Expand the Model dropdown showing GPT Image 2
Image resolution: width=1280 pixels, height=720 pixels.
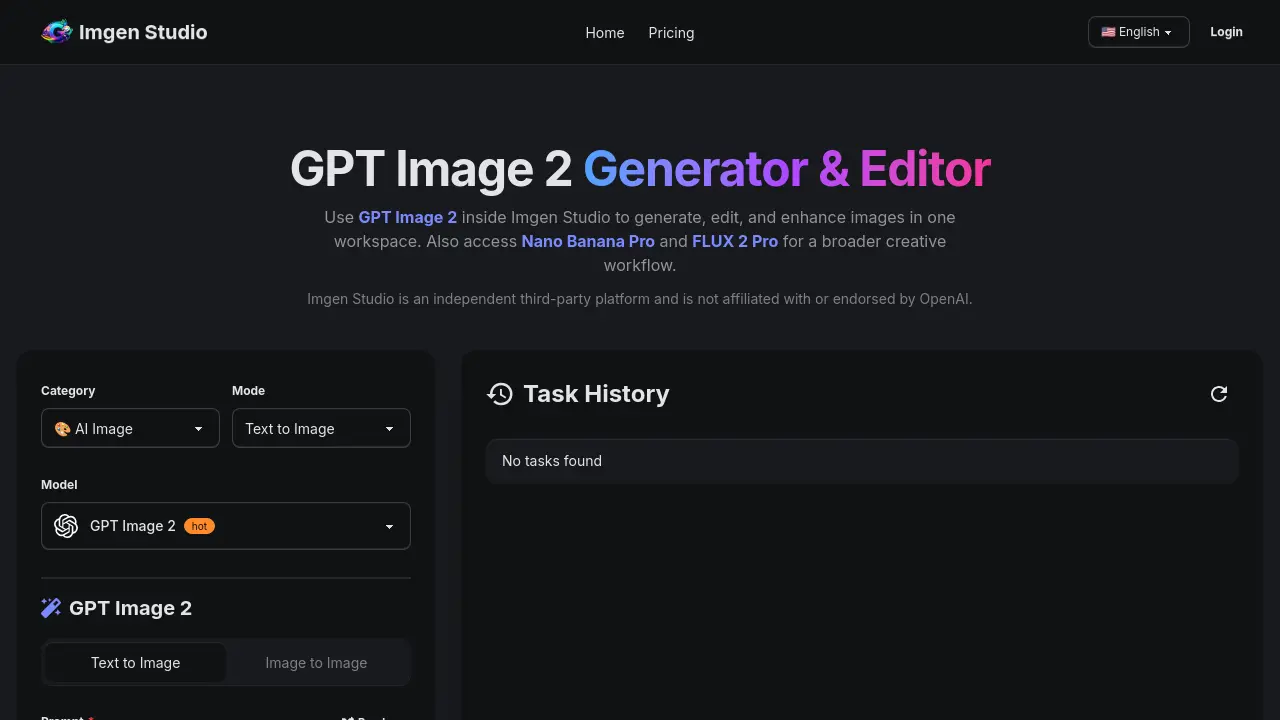(226, 526)
